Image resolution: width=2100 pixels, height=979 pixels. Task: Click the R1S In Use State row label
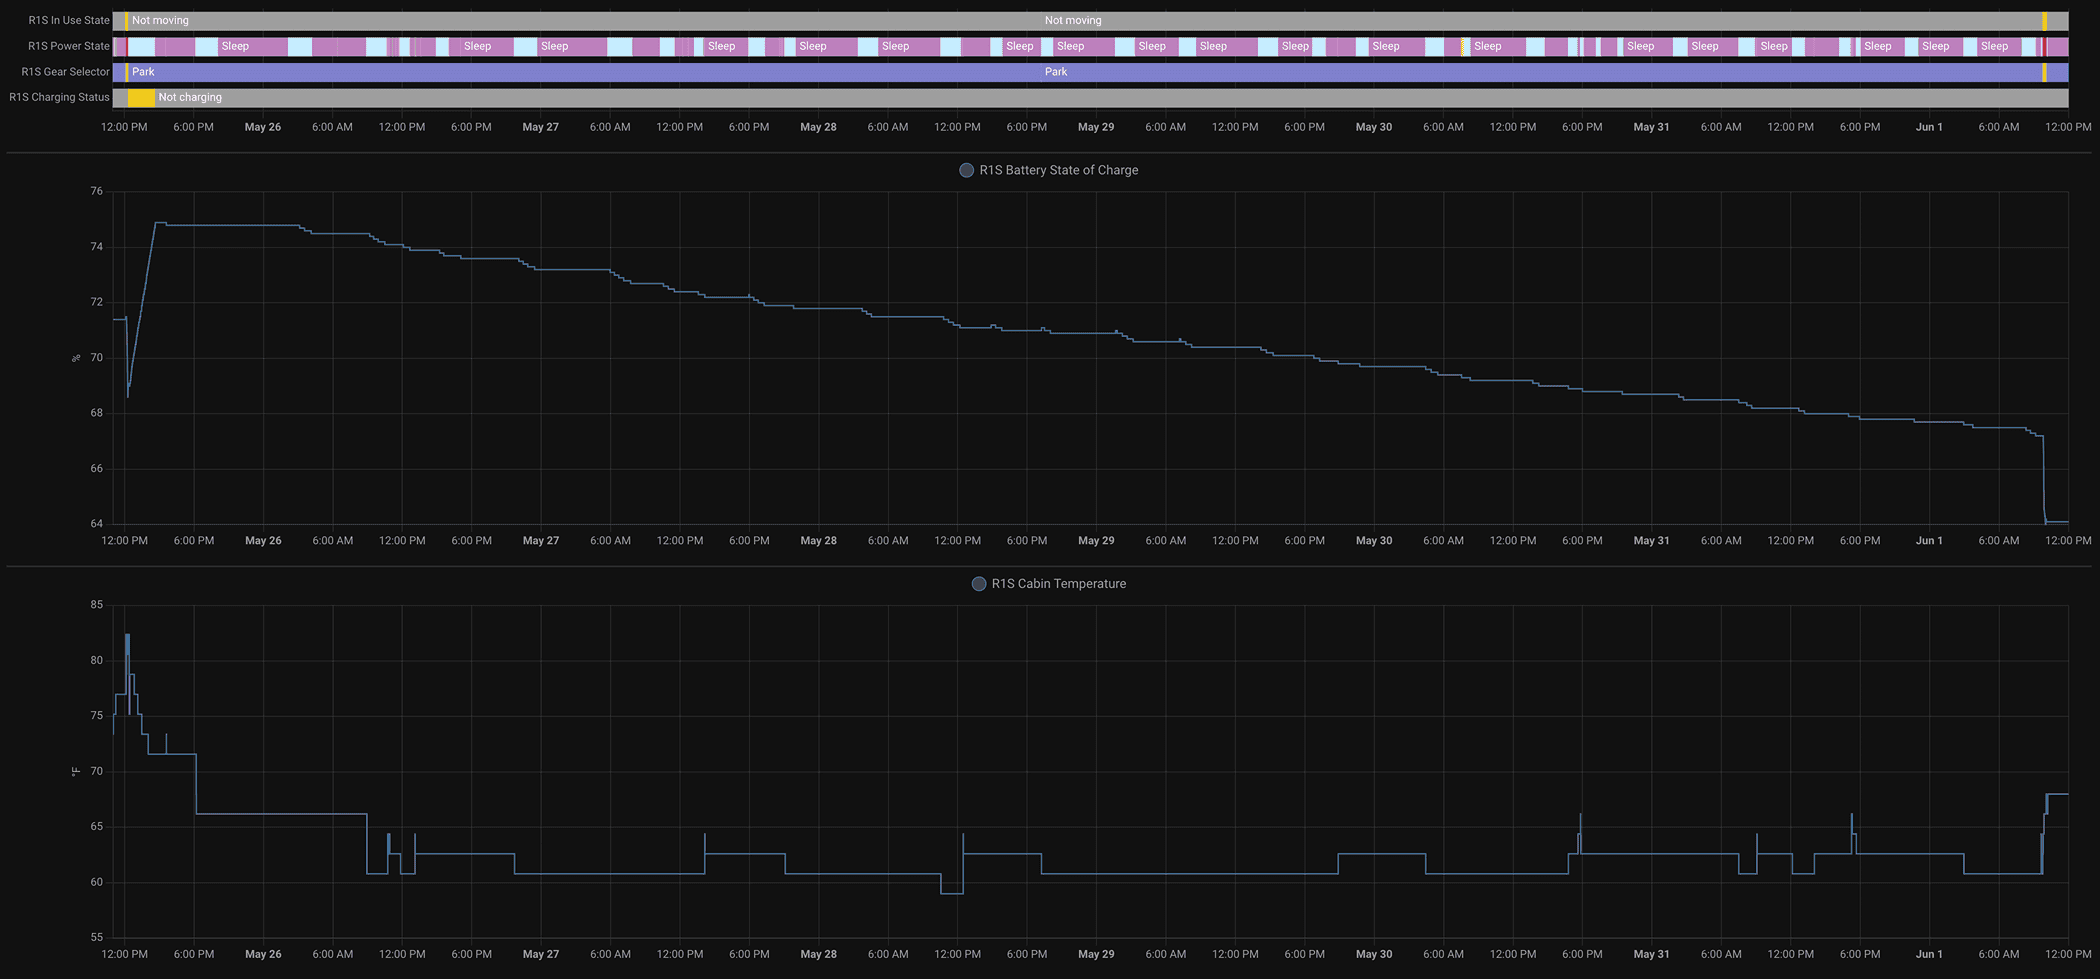click(69, 20)
